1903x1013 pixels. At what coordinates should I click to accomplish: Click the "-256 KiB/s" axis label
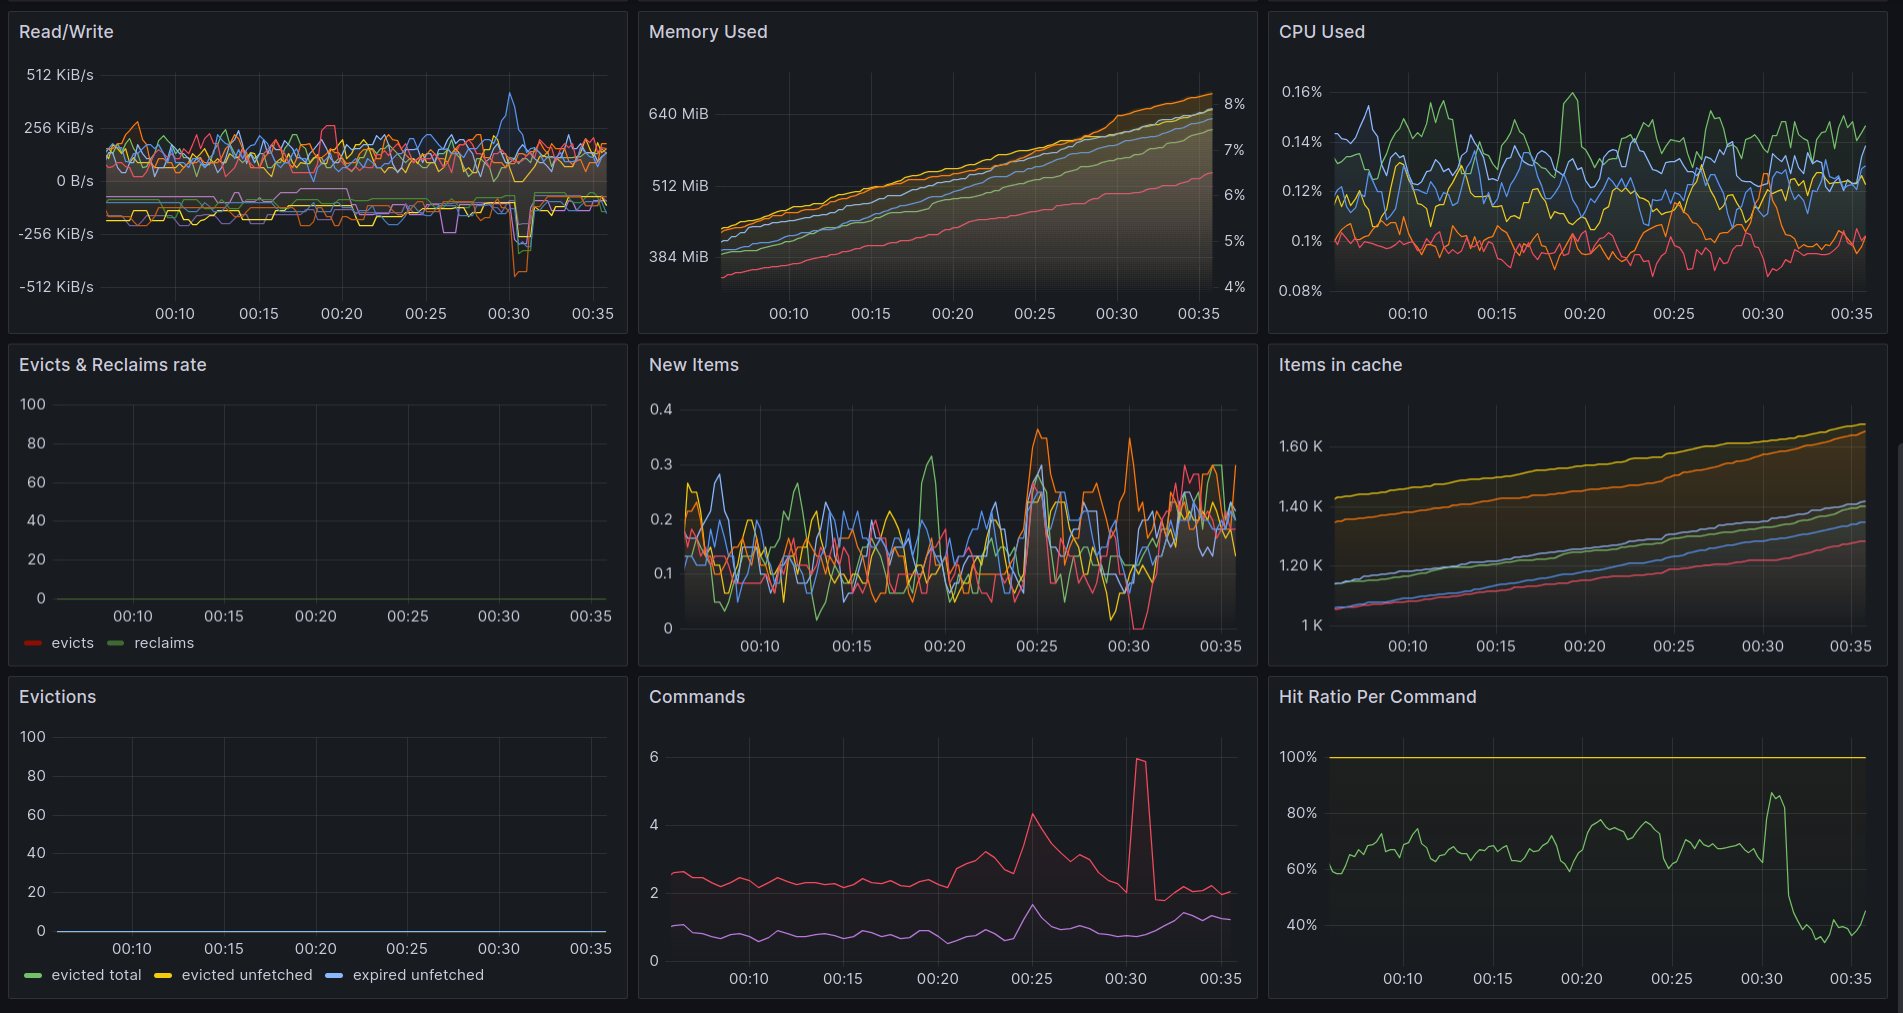tap(56, 234)
